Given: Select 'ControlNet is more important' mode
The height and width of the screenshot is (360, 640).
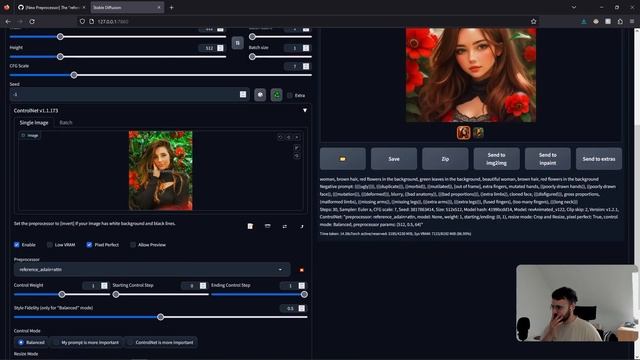Looking at the screenshot, I should coord(161,342).
